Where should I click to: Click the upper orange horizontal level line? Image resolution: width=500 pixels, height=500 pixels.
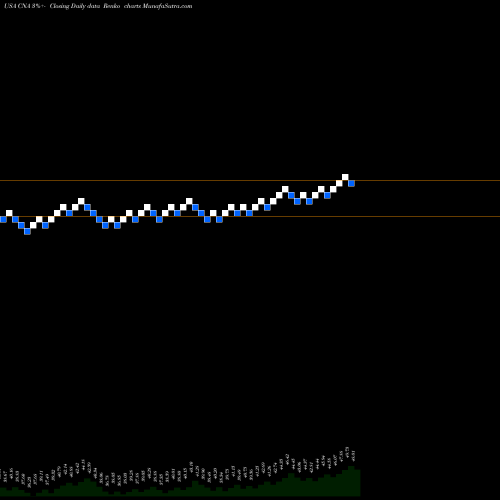(250, 180)
